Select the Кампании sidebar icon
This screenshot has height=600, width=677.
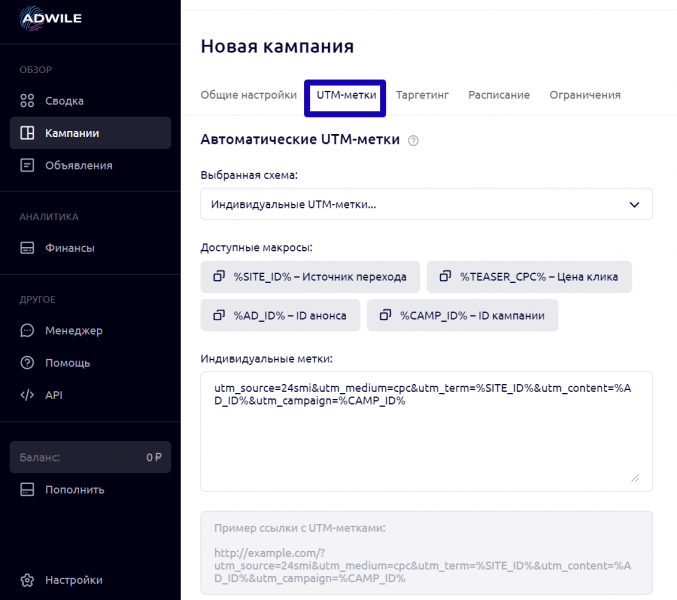[x=27, y=133]
